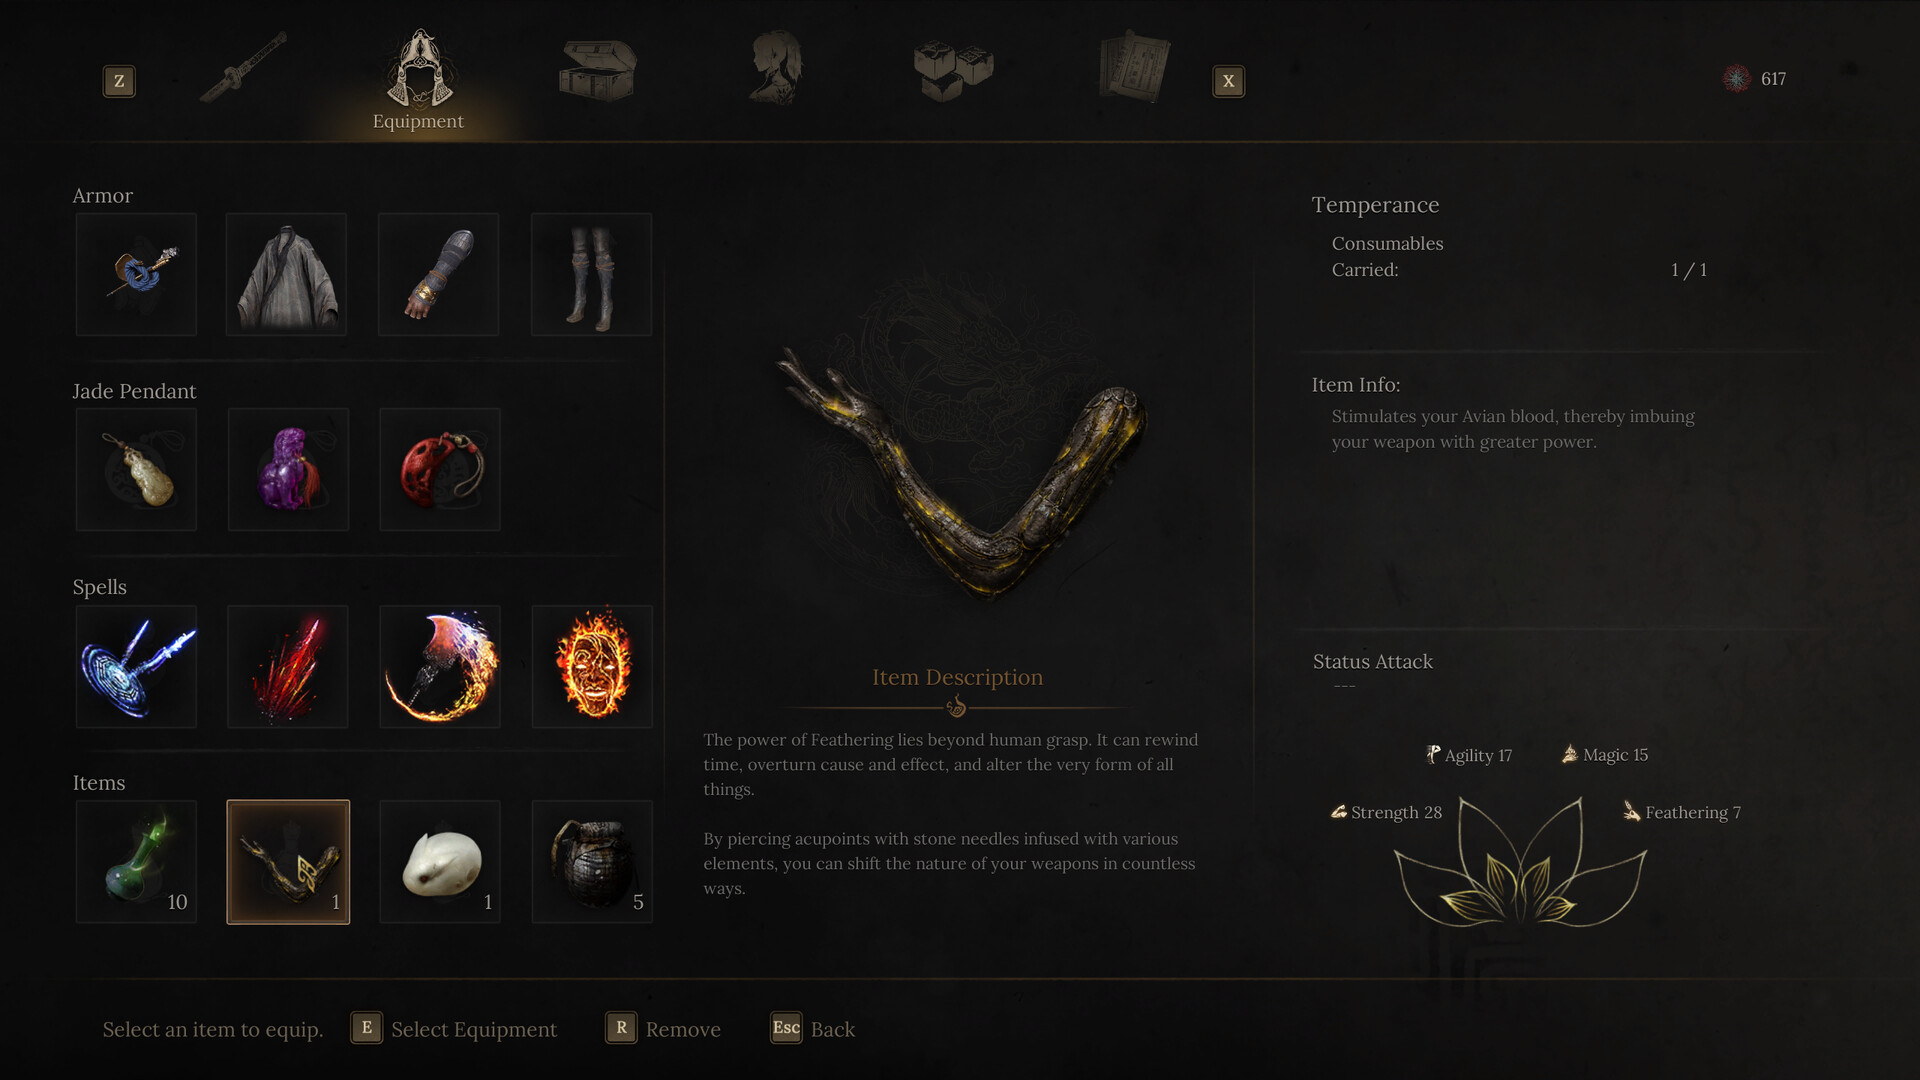Click the Select Equipment button
Screen dimensions: 1920x1080
454,1028
